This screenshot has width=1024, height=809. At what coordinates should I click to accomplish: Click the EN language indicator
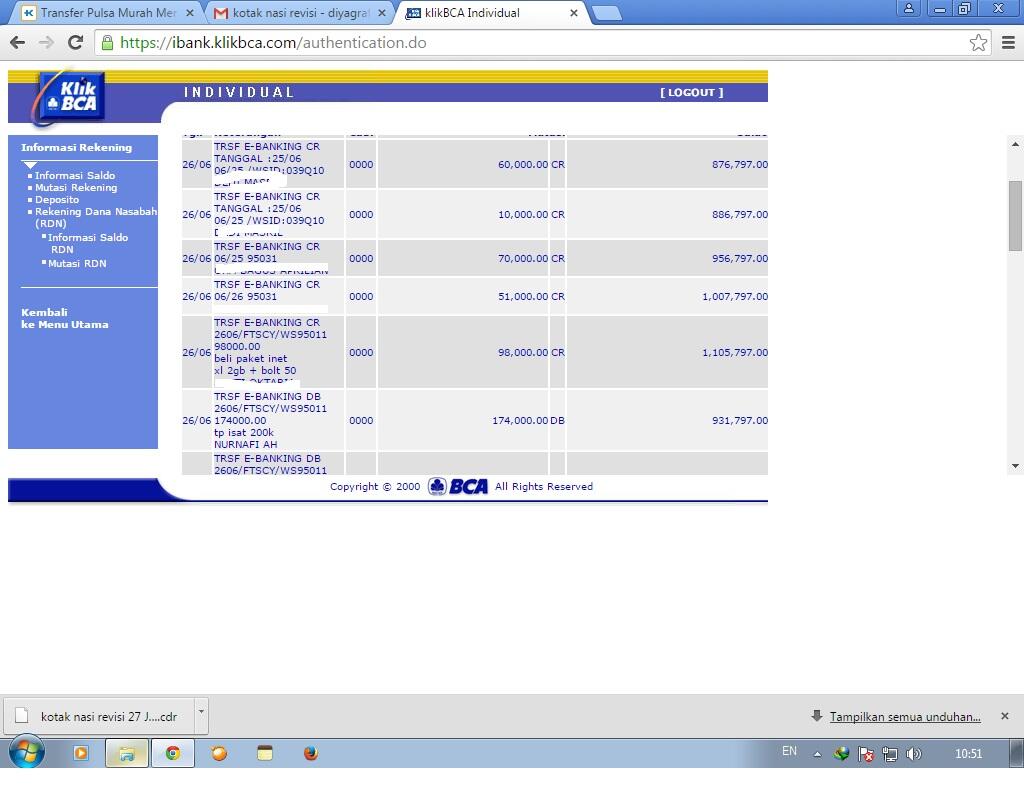coord(789,751)
